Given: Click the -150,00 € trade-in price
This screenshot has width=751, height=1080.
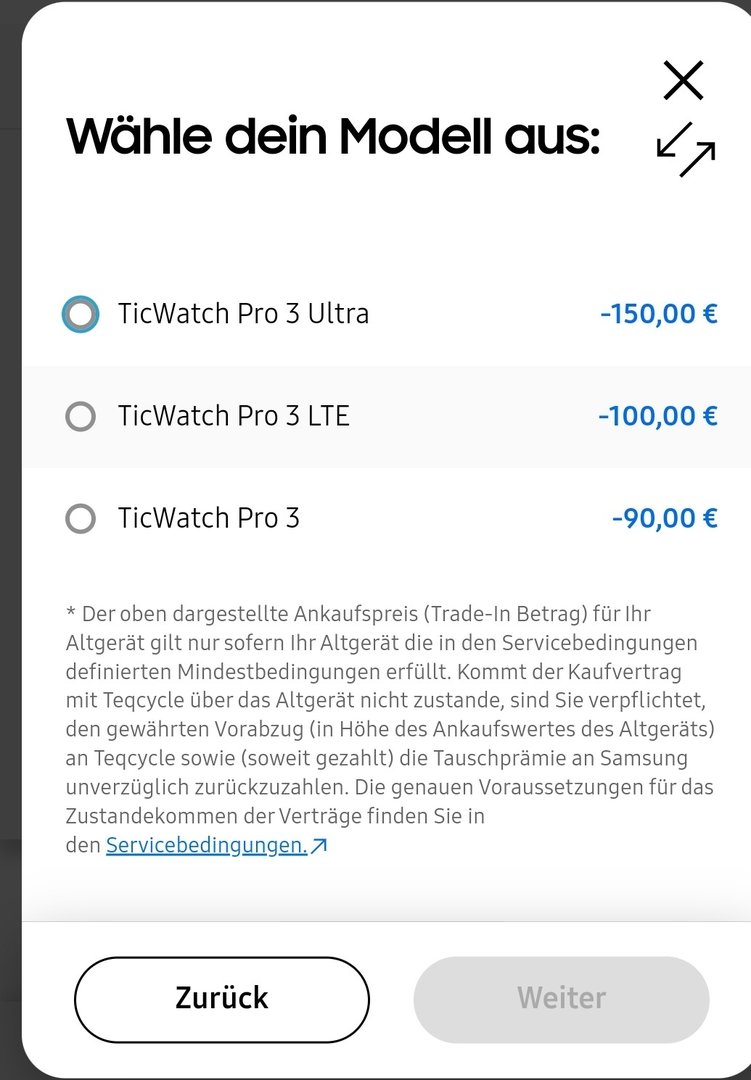Looking at the screenshot, I should [658, 314].
